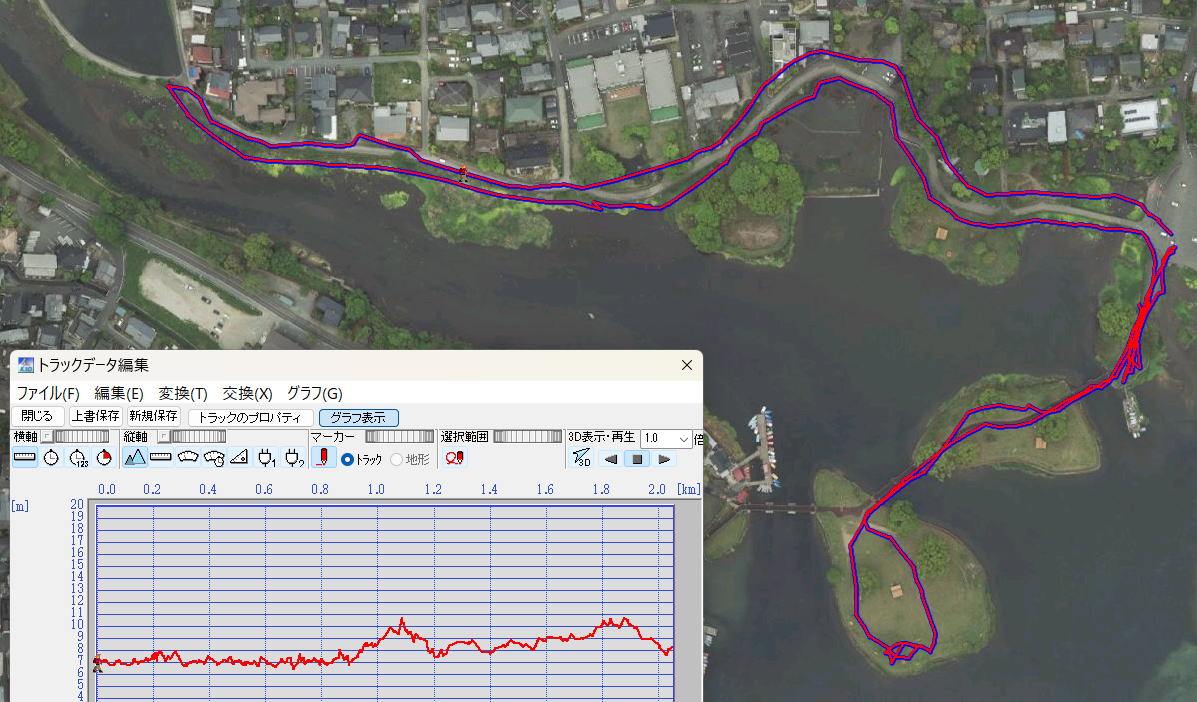1197x702 pixels.
Task: Open the 3D display icon
Action: 581,459
